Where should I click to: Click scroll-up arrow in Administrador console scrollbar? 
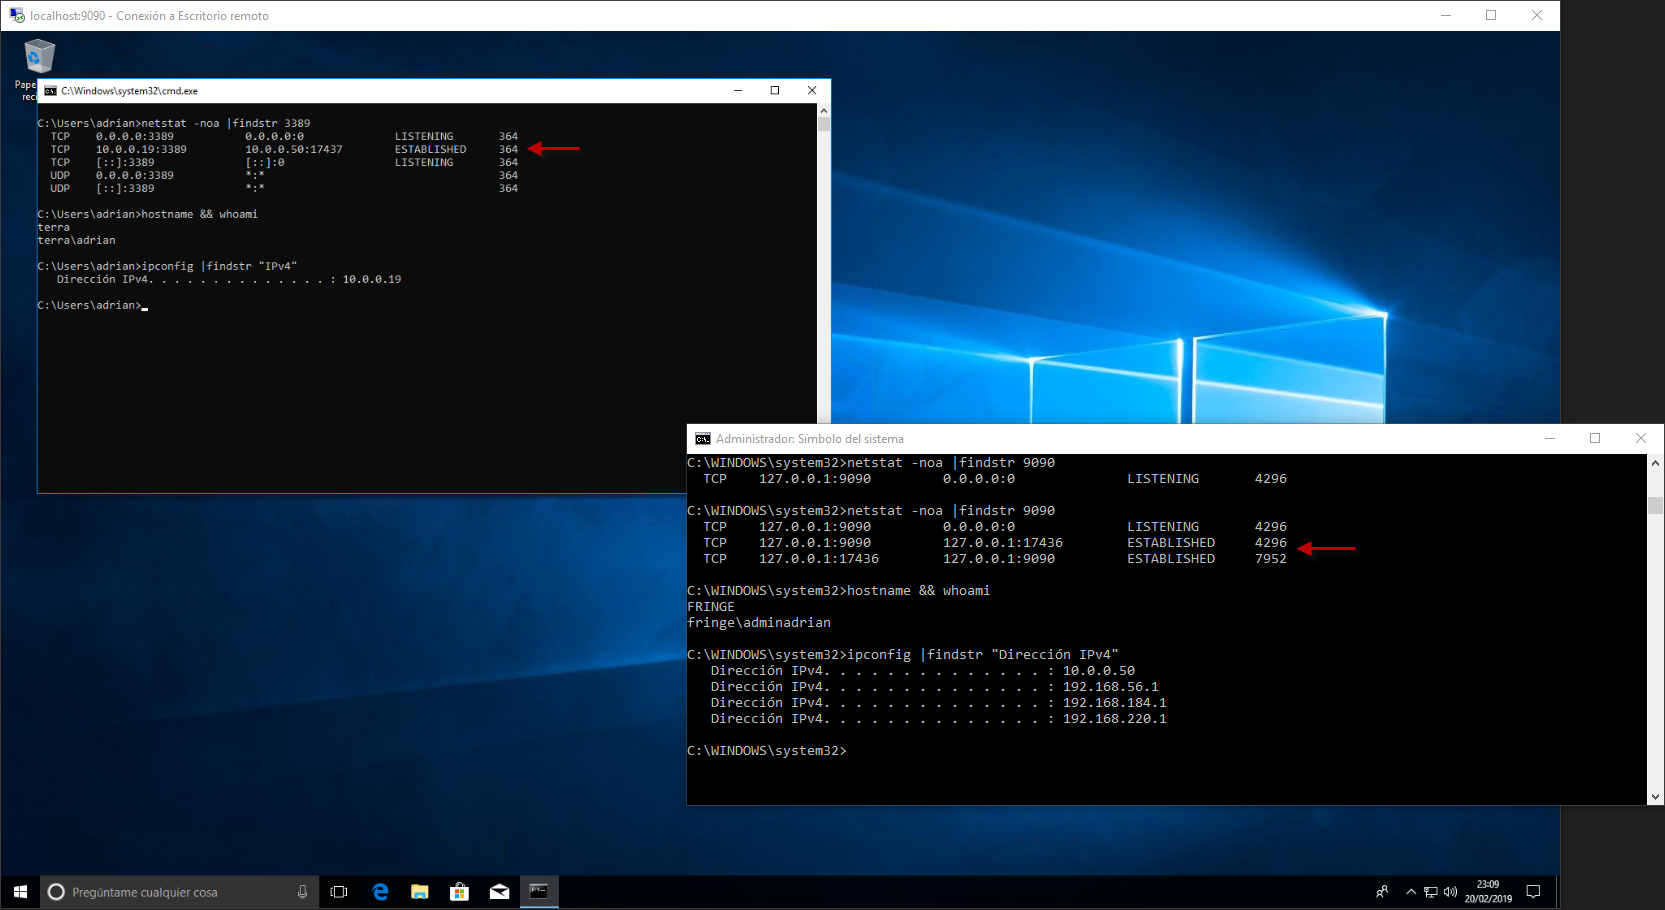point(1656,462)
